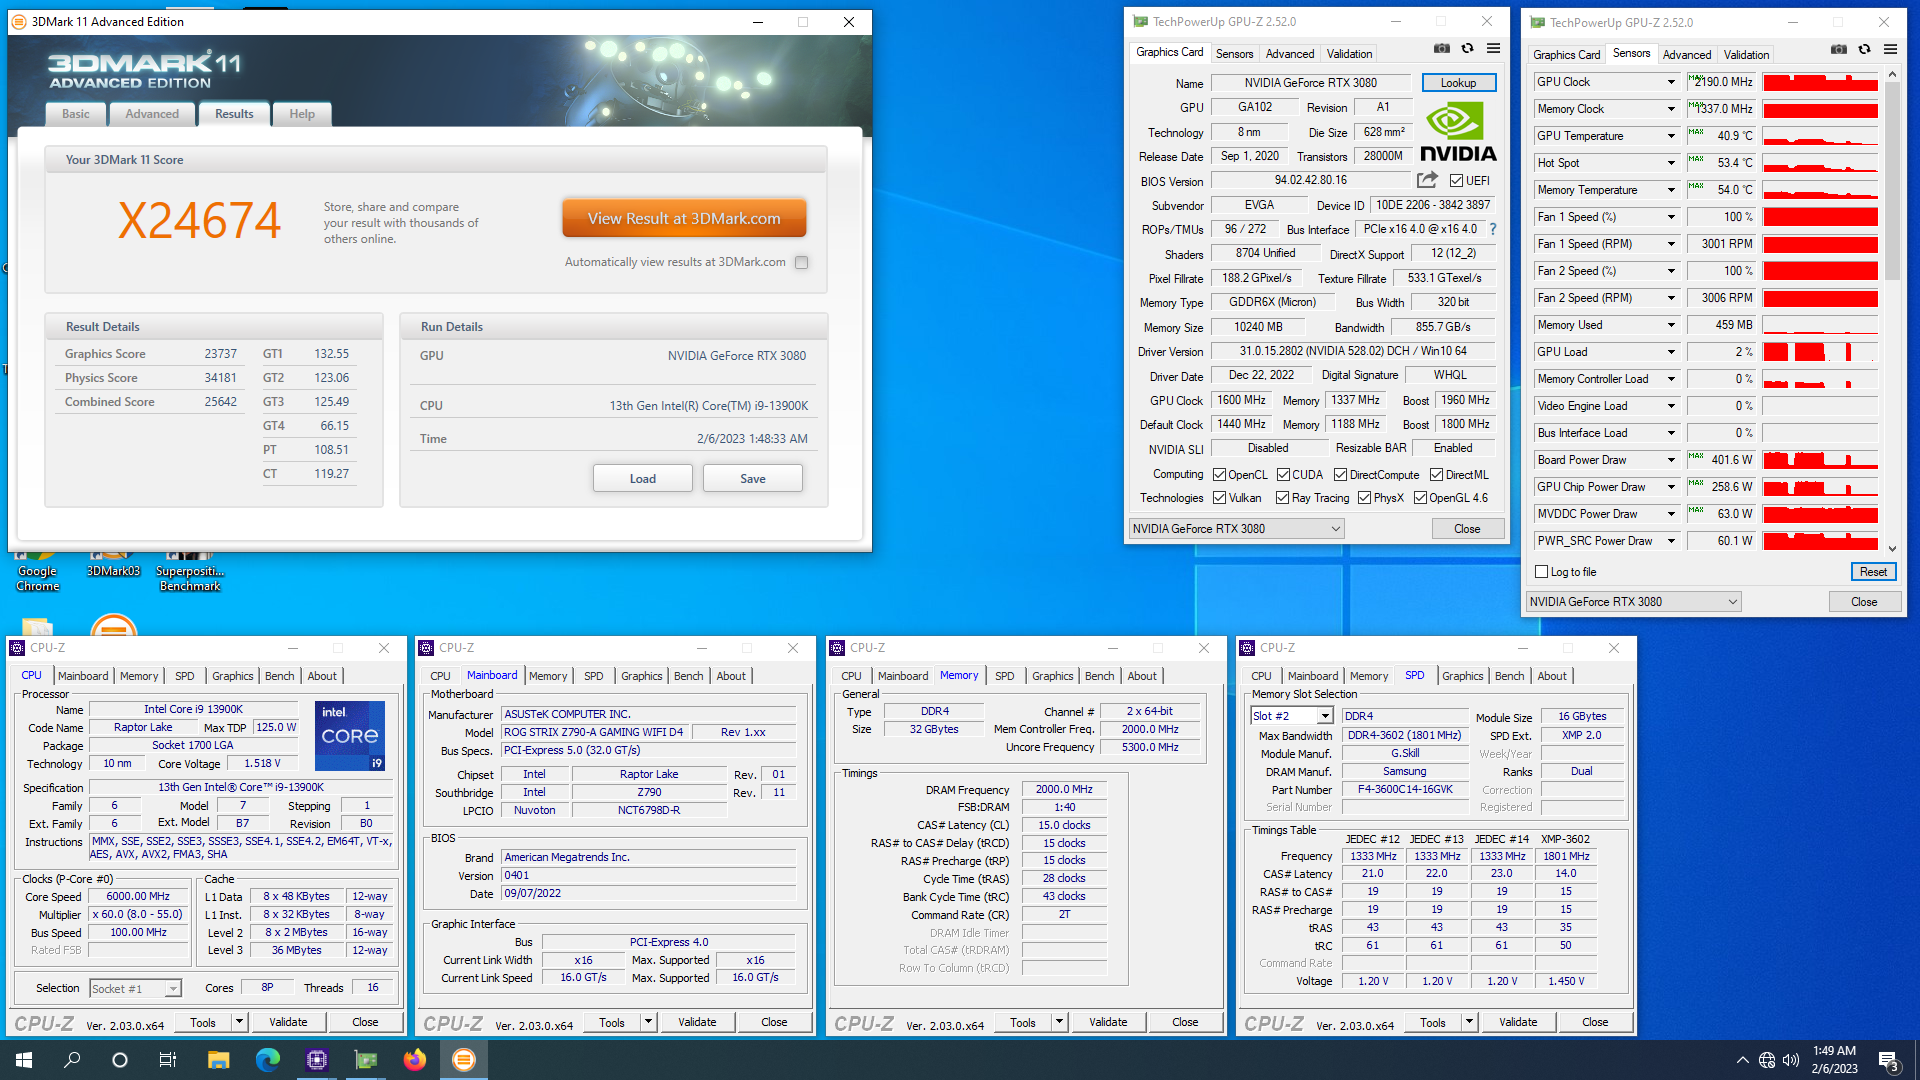
Task: Open GPU selector dropdown in GPU-Z Graphics Card window
Action: 1237,529
